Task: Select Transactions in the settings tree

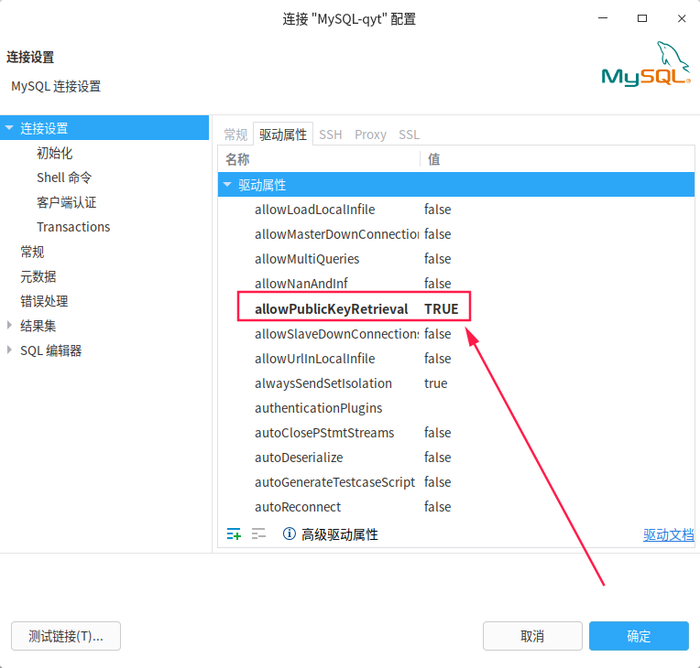Action: click(73, 227)
